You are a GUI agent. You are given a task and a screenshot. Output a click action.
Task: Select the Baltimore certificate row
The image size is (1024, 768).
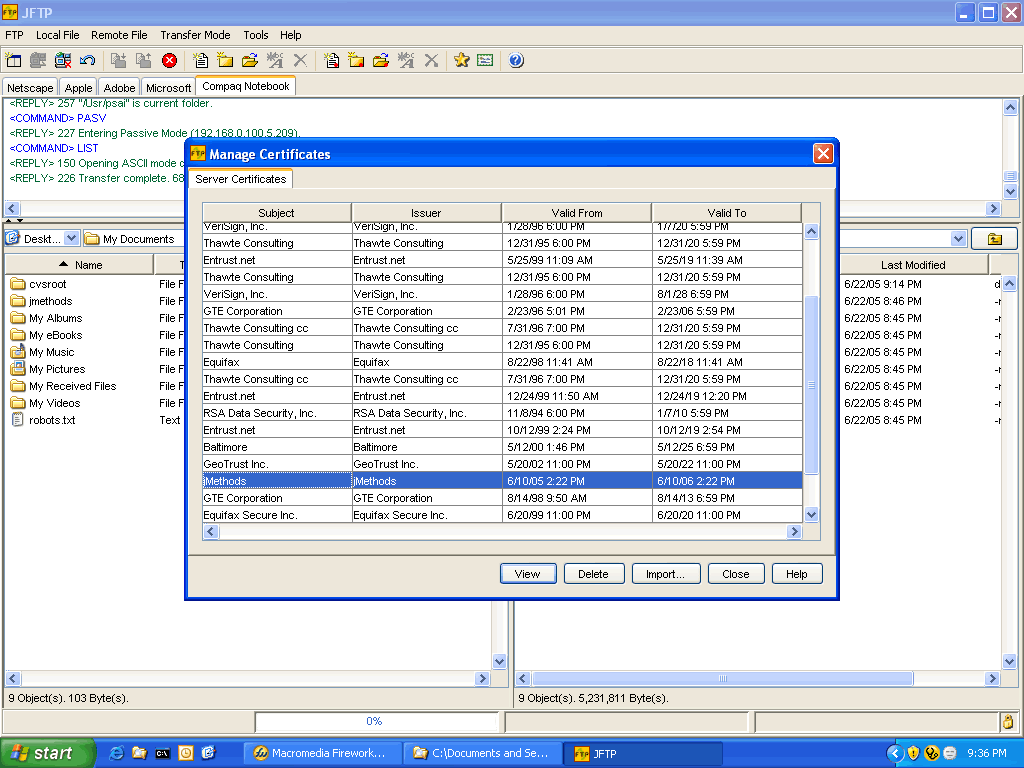tap(502, 447)
